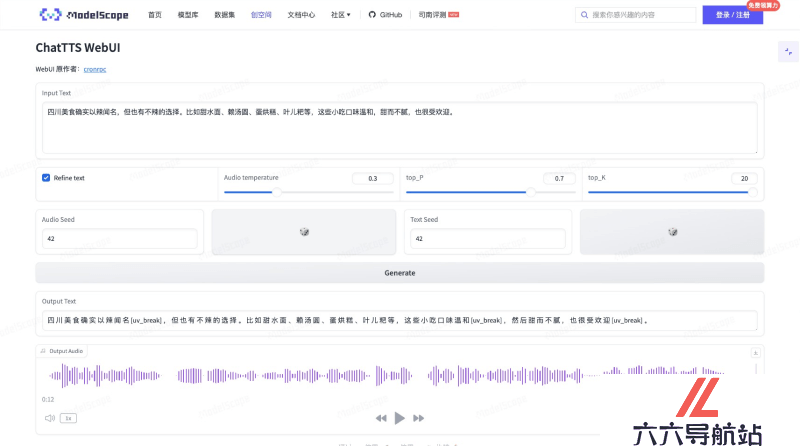Open the 数据集 navigation item
This screenshot has height=446, width=800.
[224, 15]
